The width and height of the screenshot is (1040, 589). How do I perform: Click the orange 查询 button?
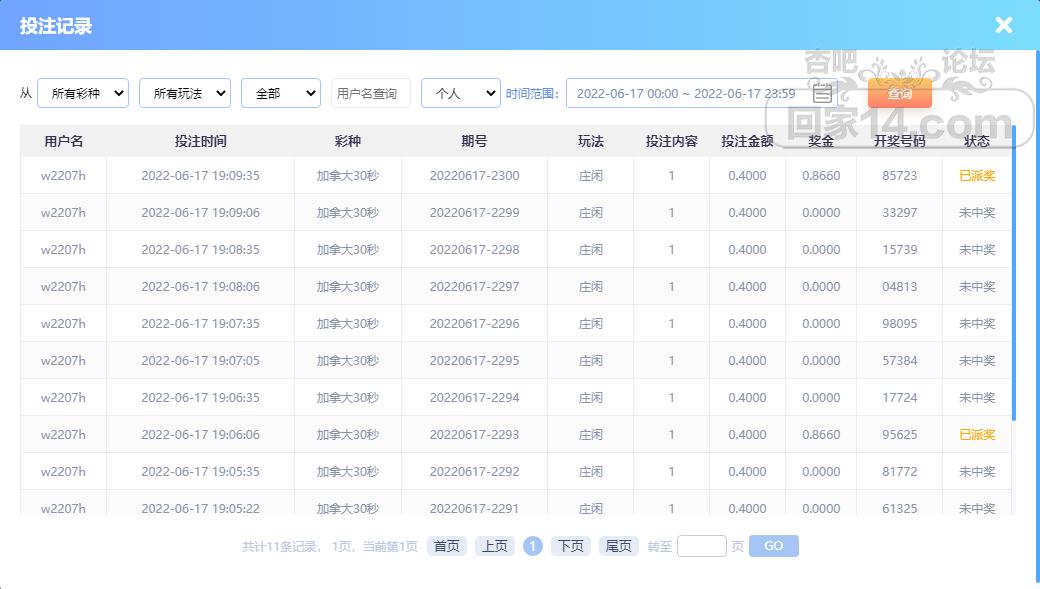[x=899, y=93]
